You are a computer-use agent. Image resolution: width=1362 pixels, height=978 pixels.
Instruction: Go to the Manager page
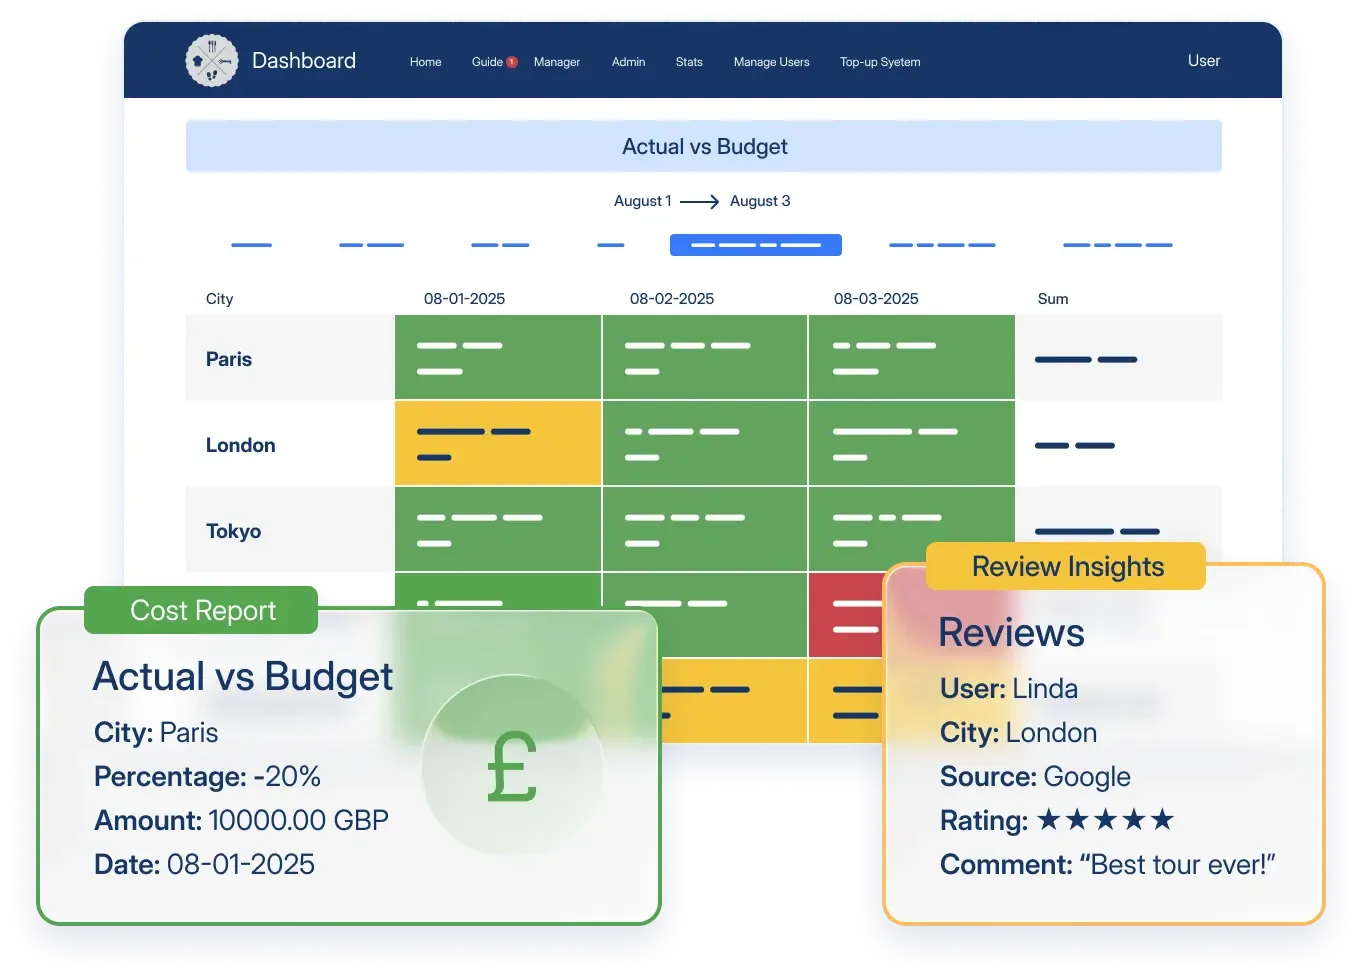557,62
